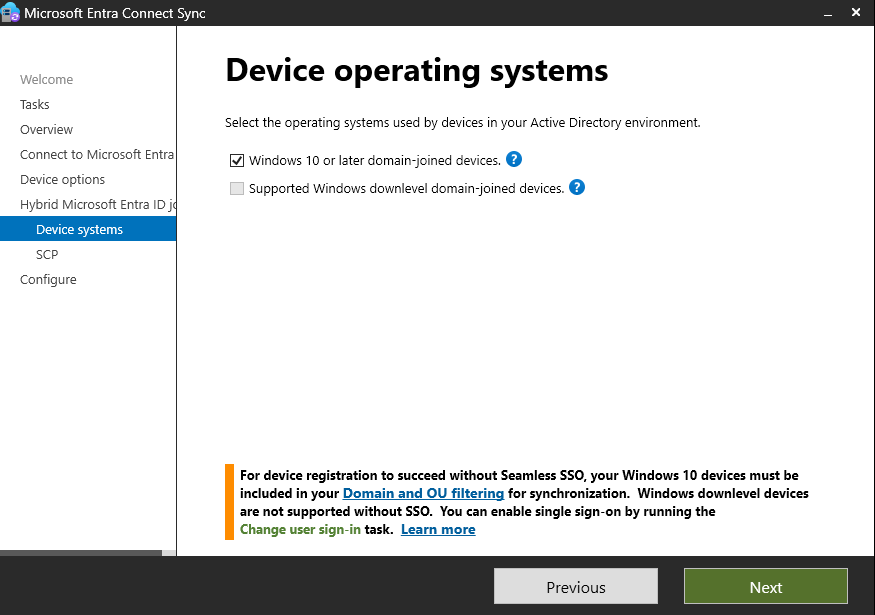
Task: Select Hybrid Microsoft Entra ID join step
Action: 97,205
